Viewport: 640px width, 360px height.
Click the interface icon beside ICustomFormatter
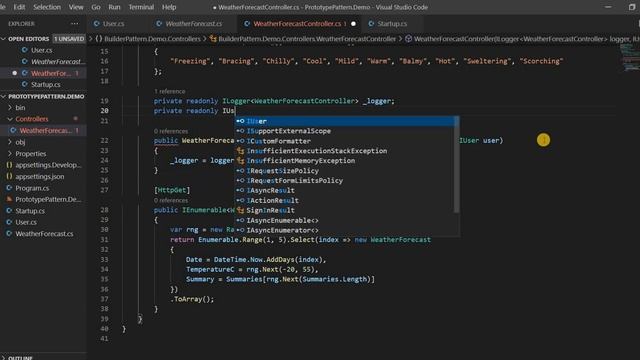(x=240, y=141)
